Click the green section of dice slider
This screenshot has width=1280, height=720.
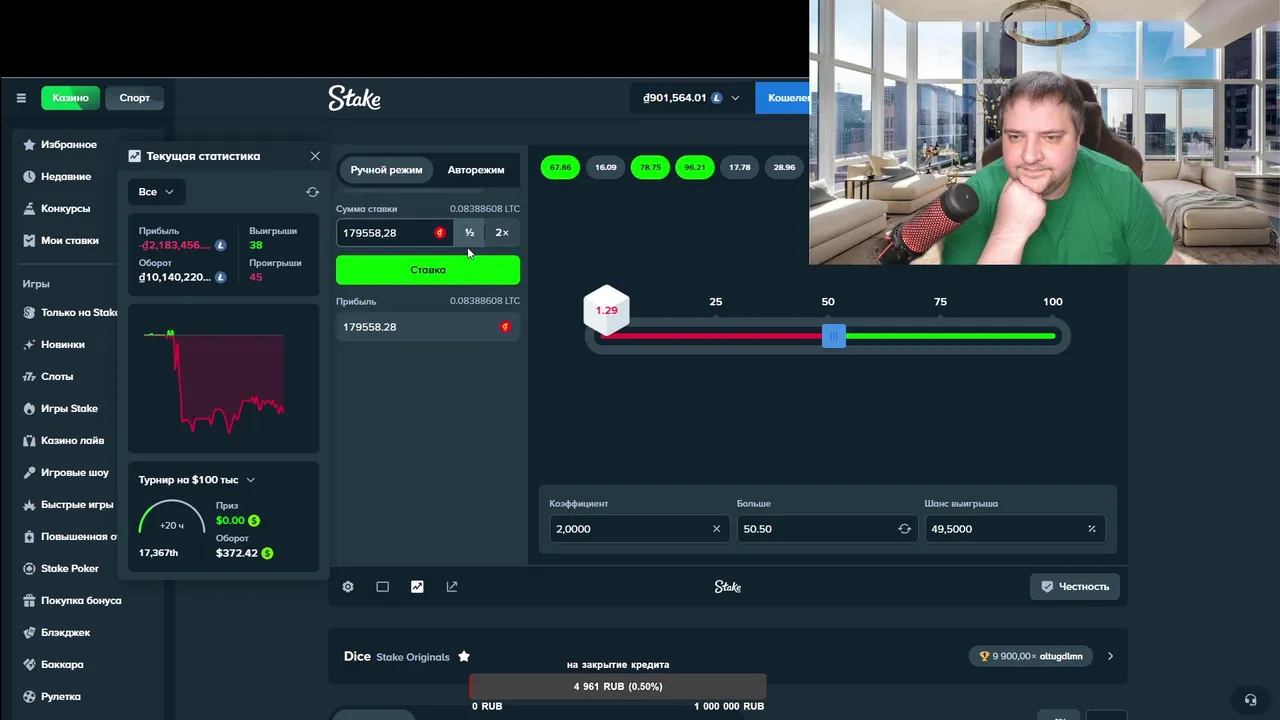point(950,336)
